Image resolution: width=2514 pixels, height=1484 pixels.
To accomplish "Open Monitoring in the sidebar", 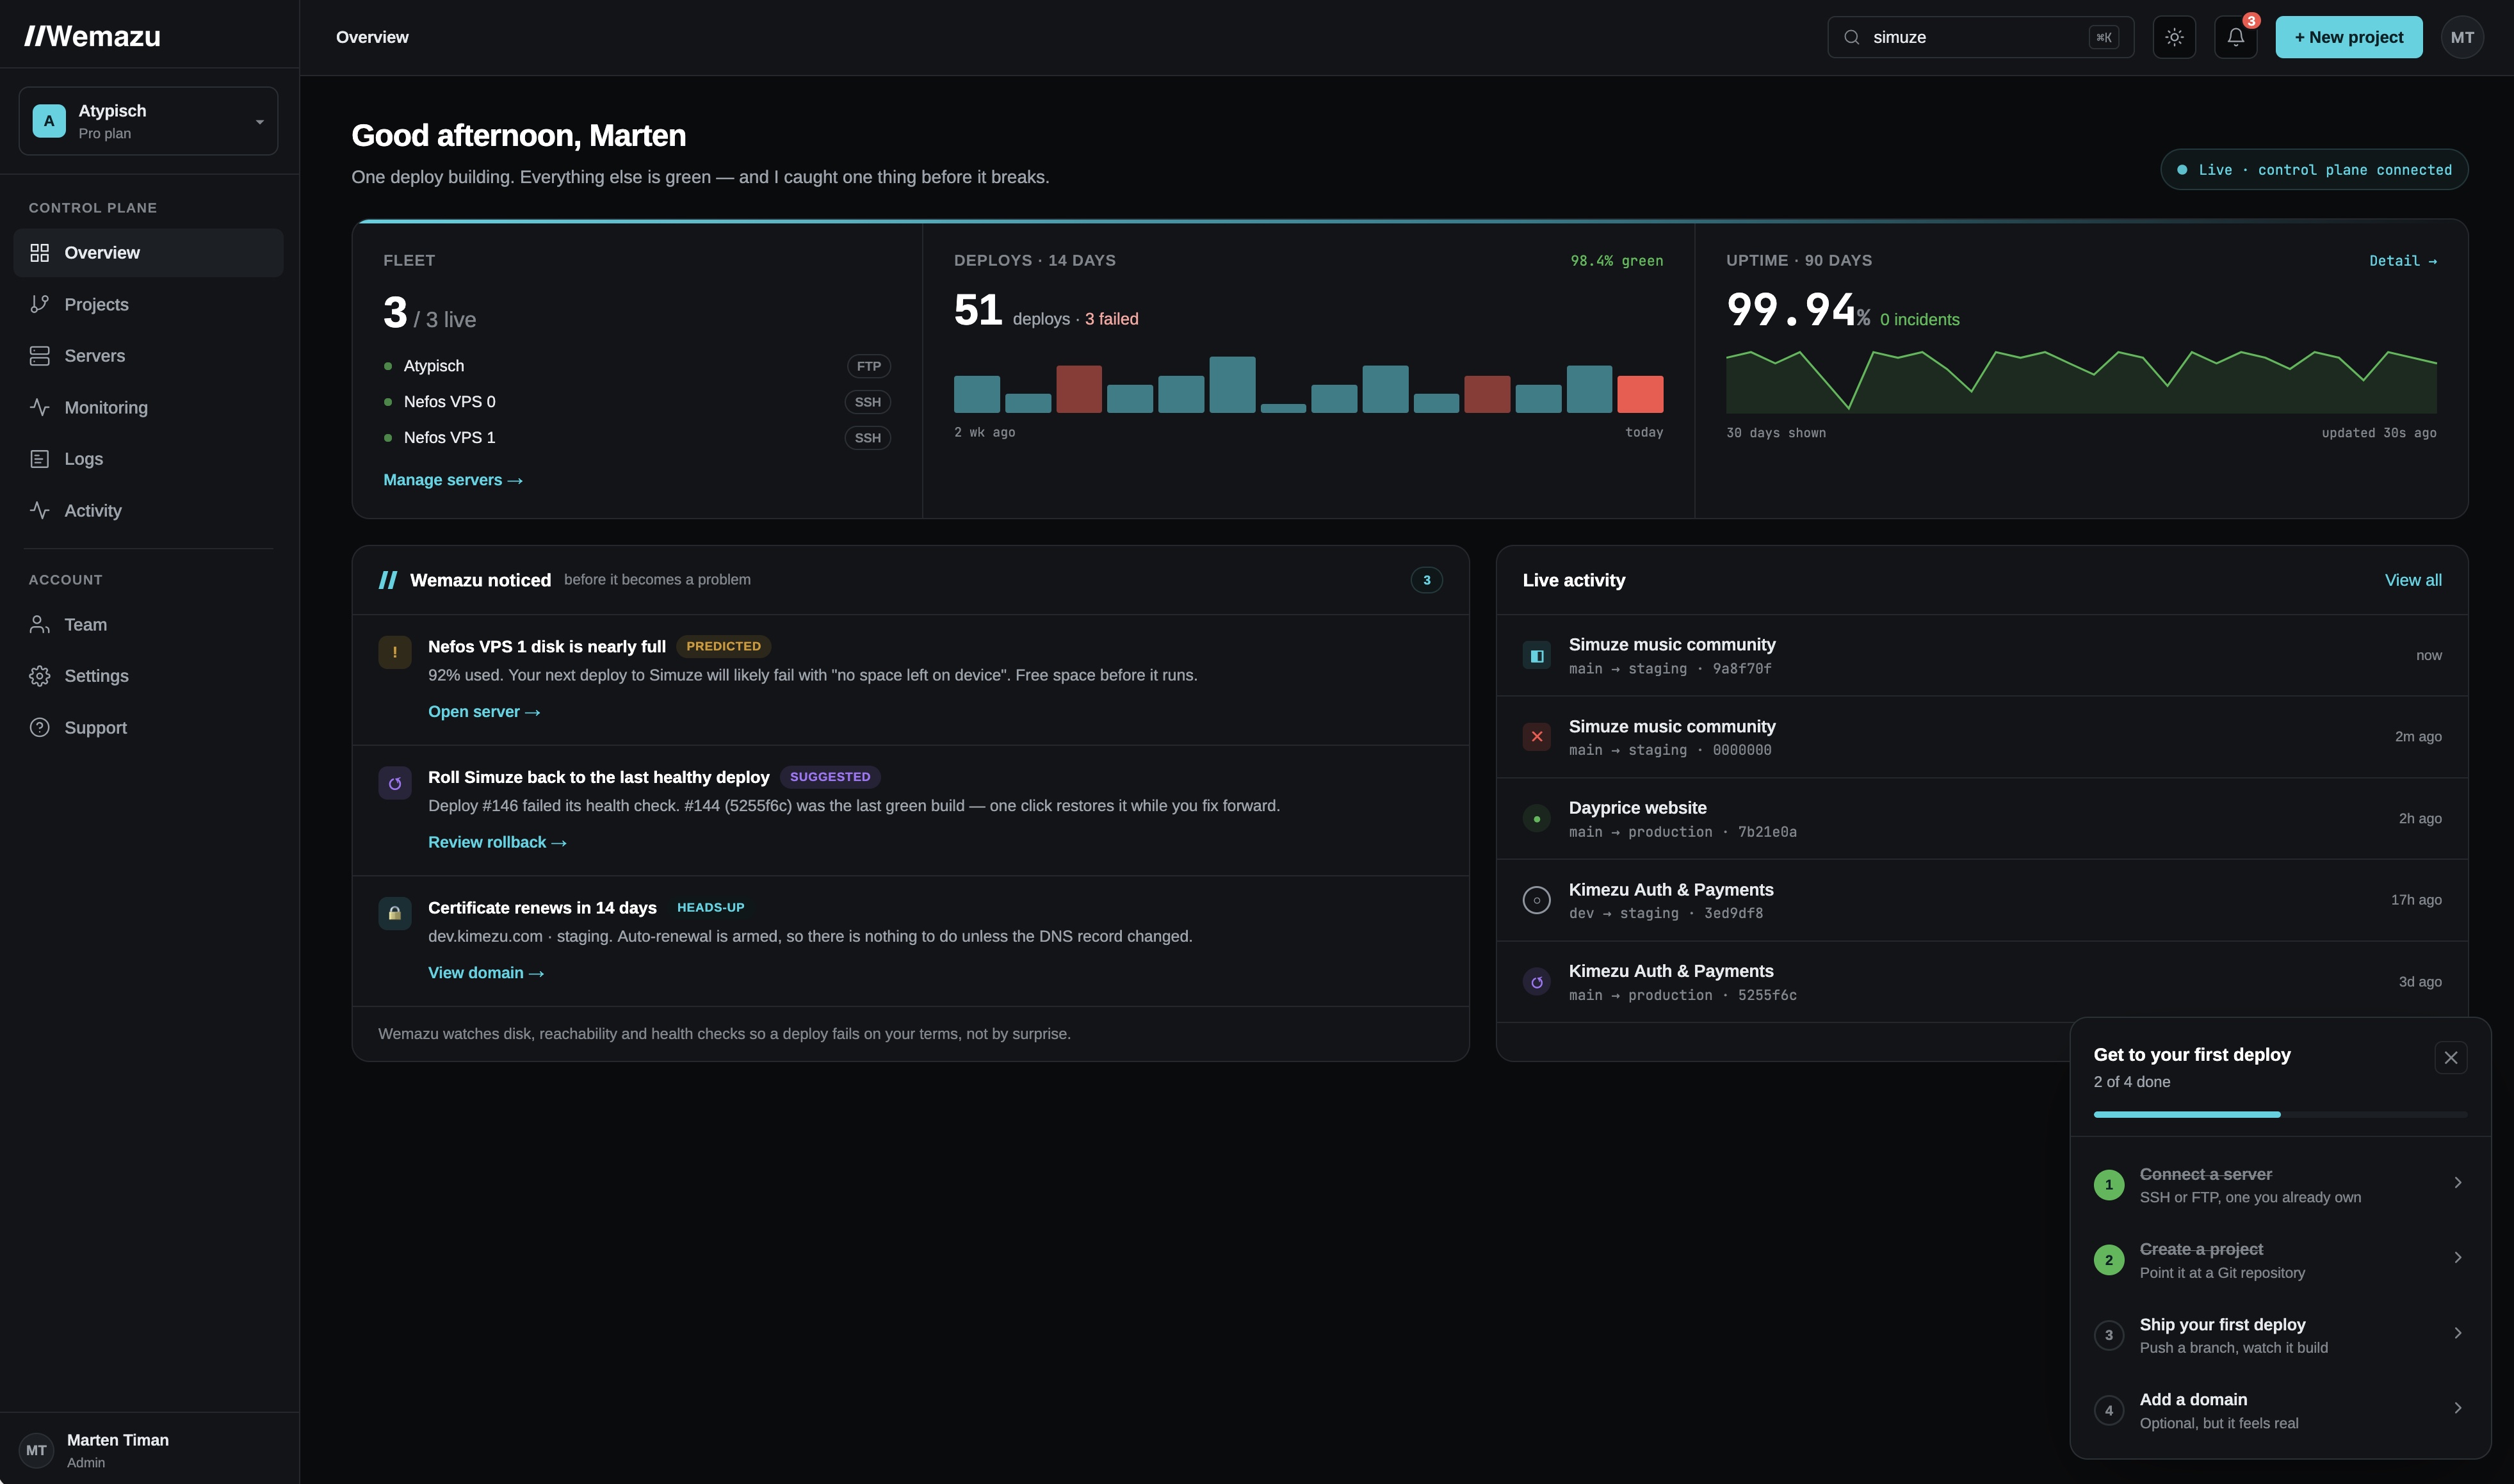I will click(x=148, y=408).
